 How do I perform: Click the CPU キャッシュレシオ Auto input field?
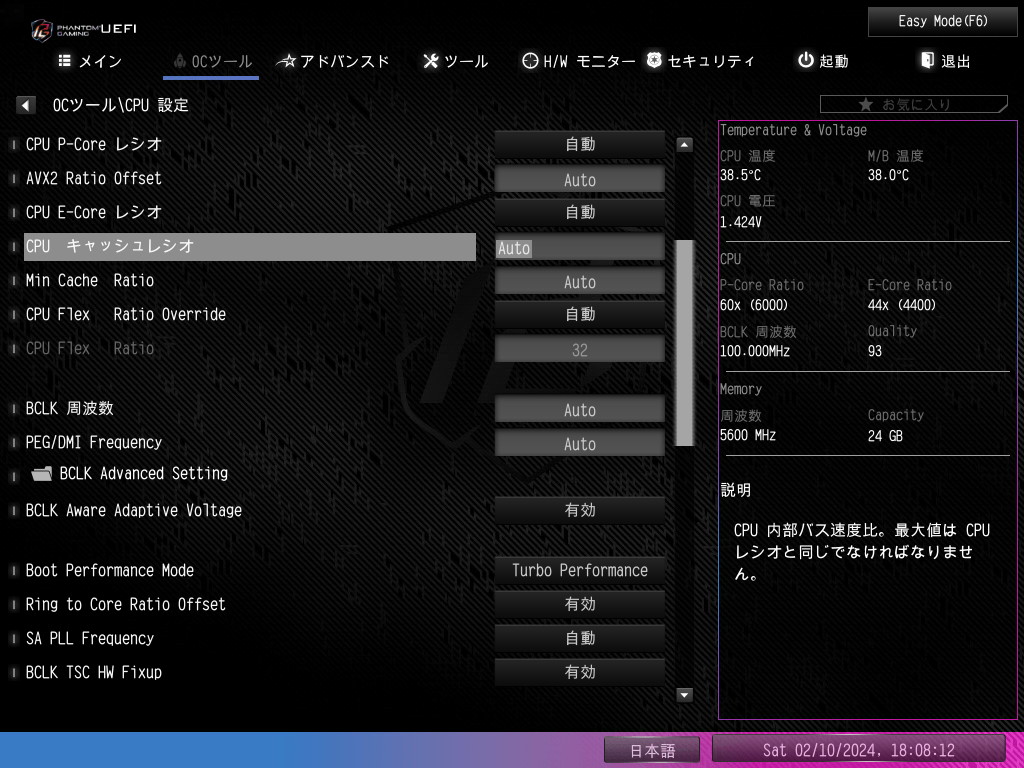580,248
